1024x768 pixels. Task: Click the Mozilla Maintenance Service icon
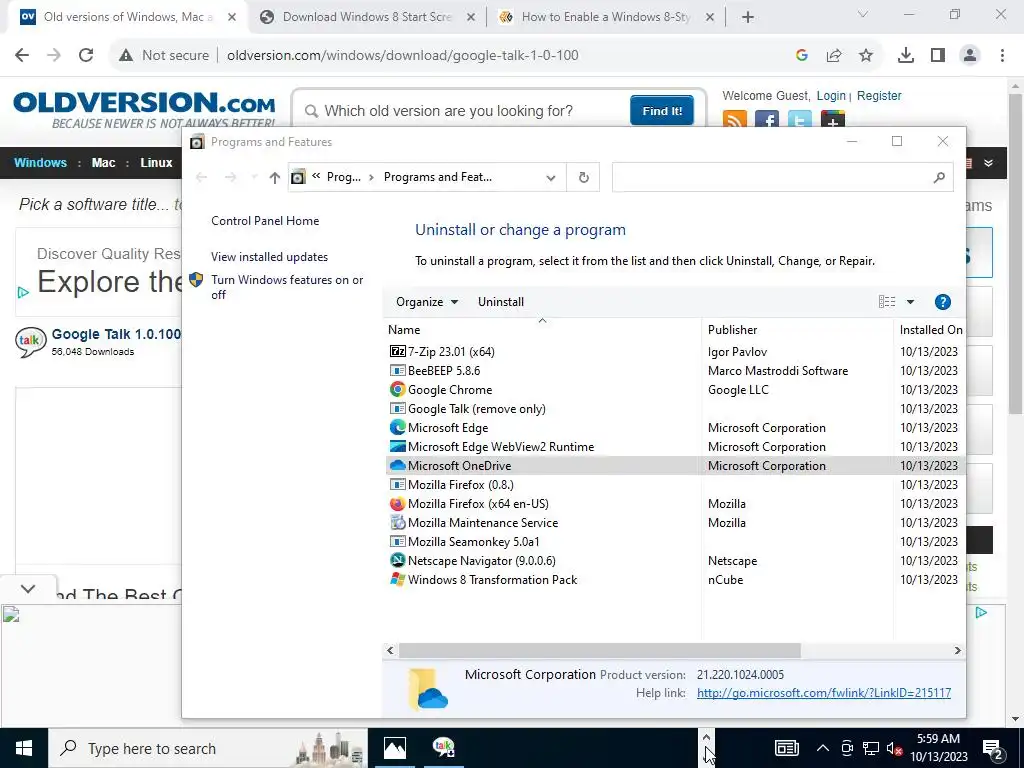click(x=397, y=522)
